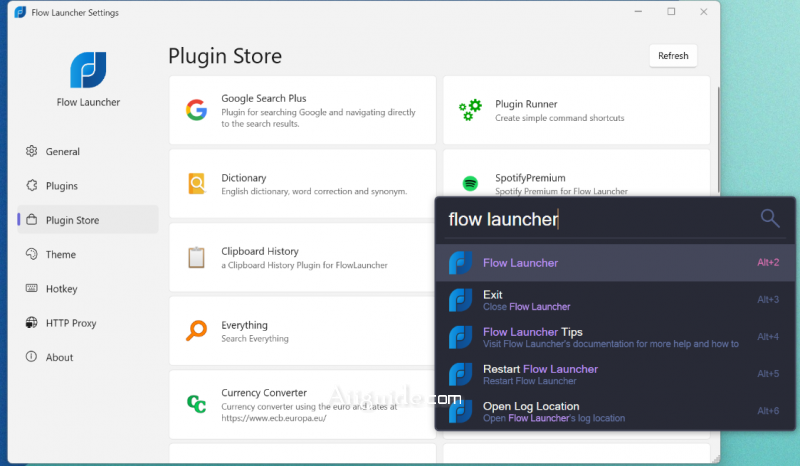Screen dimensions: 800x466
Task: Choose Restart Flow Launcher result
Action: click(615, 375)
